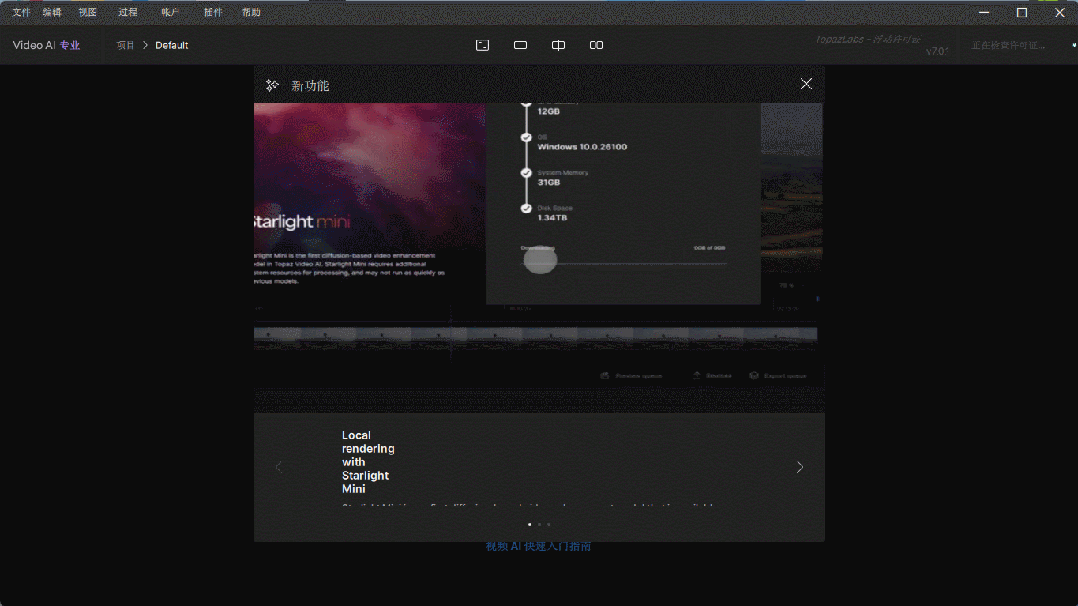Viewport: 1078px width, 606px height.
Task: Click the Video AI 专业 logo
Action: tap(46, 45)
